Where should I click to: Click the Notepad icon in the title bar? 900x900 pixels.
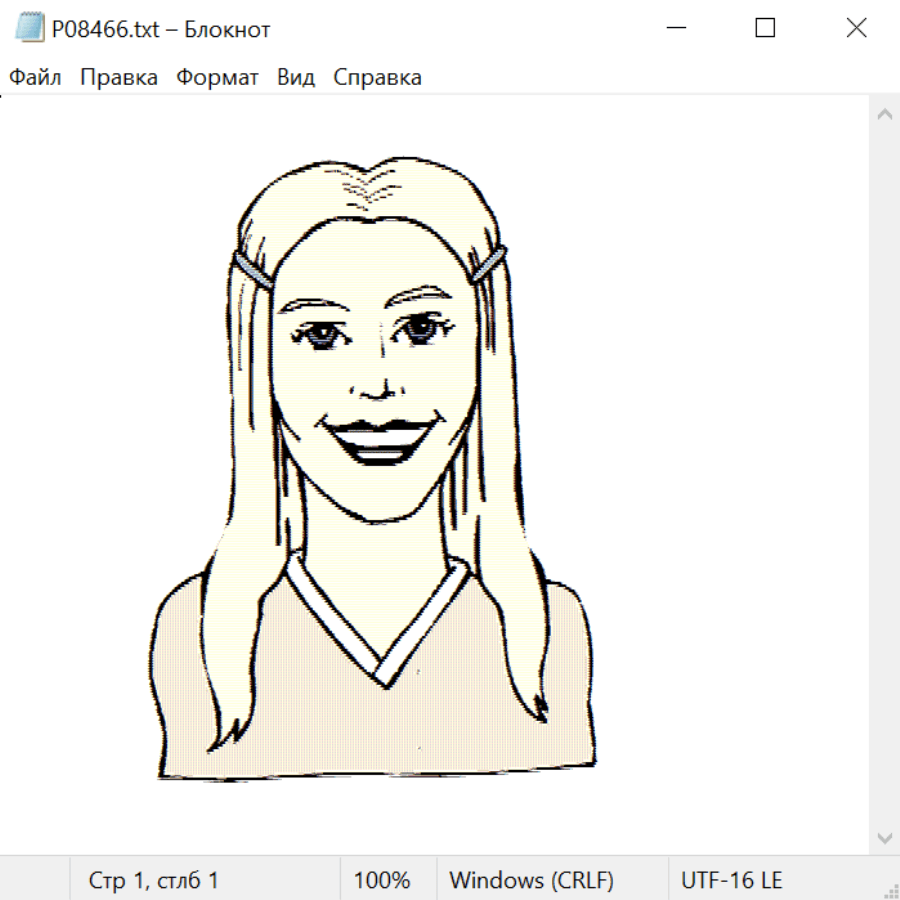(x=29, y=29)
